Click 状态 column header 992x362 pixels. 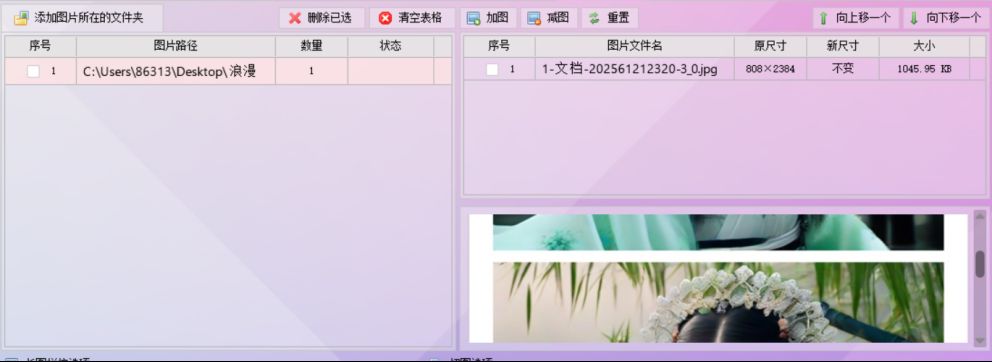click(390, 46)
